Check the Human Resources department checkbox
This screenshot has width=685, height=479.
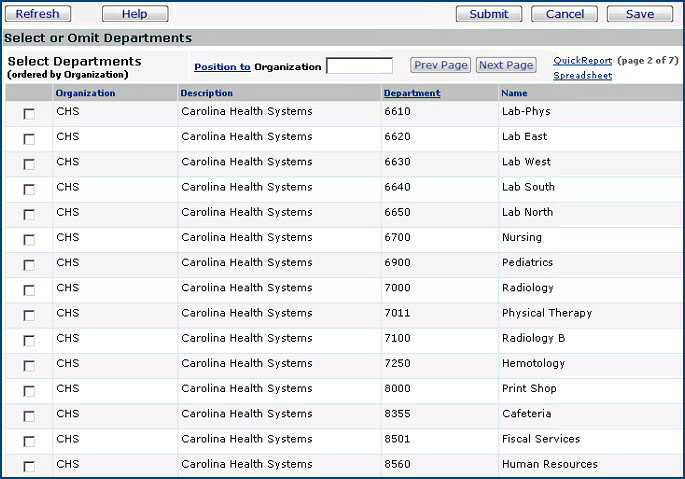29,466
